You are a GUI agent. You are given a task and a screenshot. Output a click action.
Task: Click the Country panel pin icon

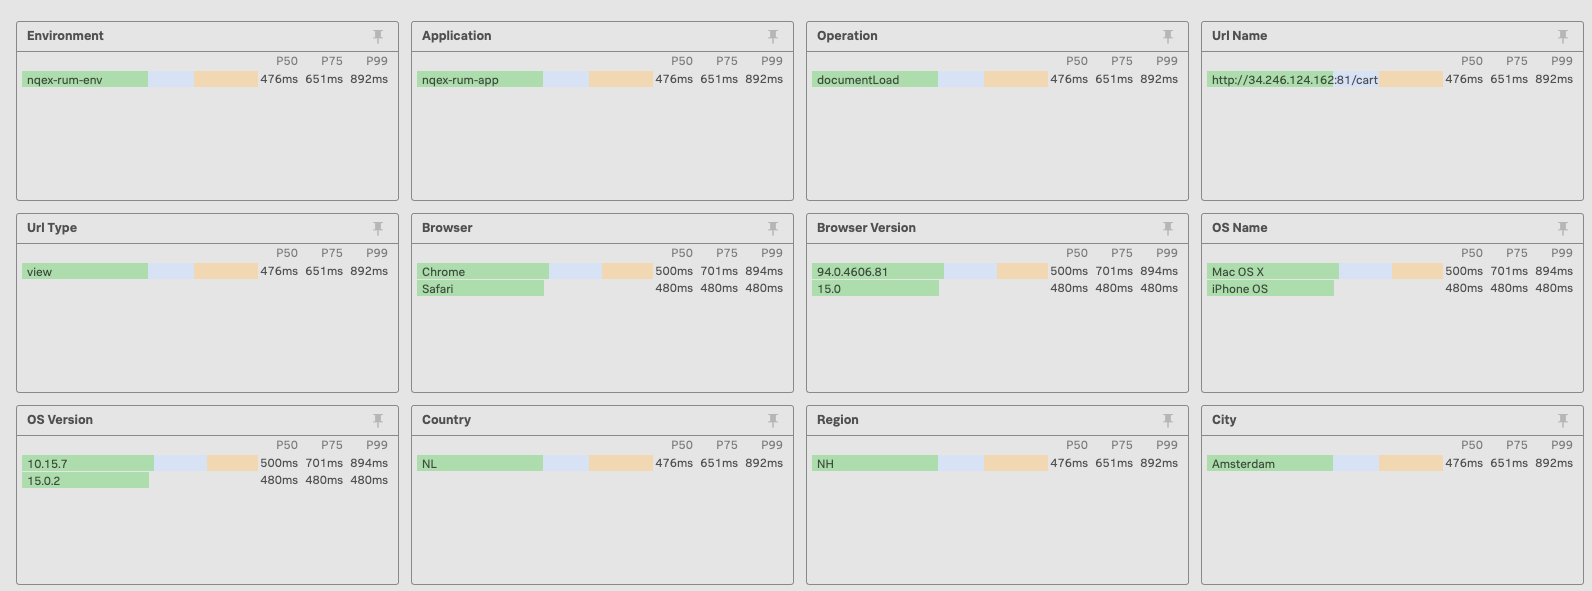[773, 420]
